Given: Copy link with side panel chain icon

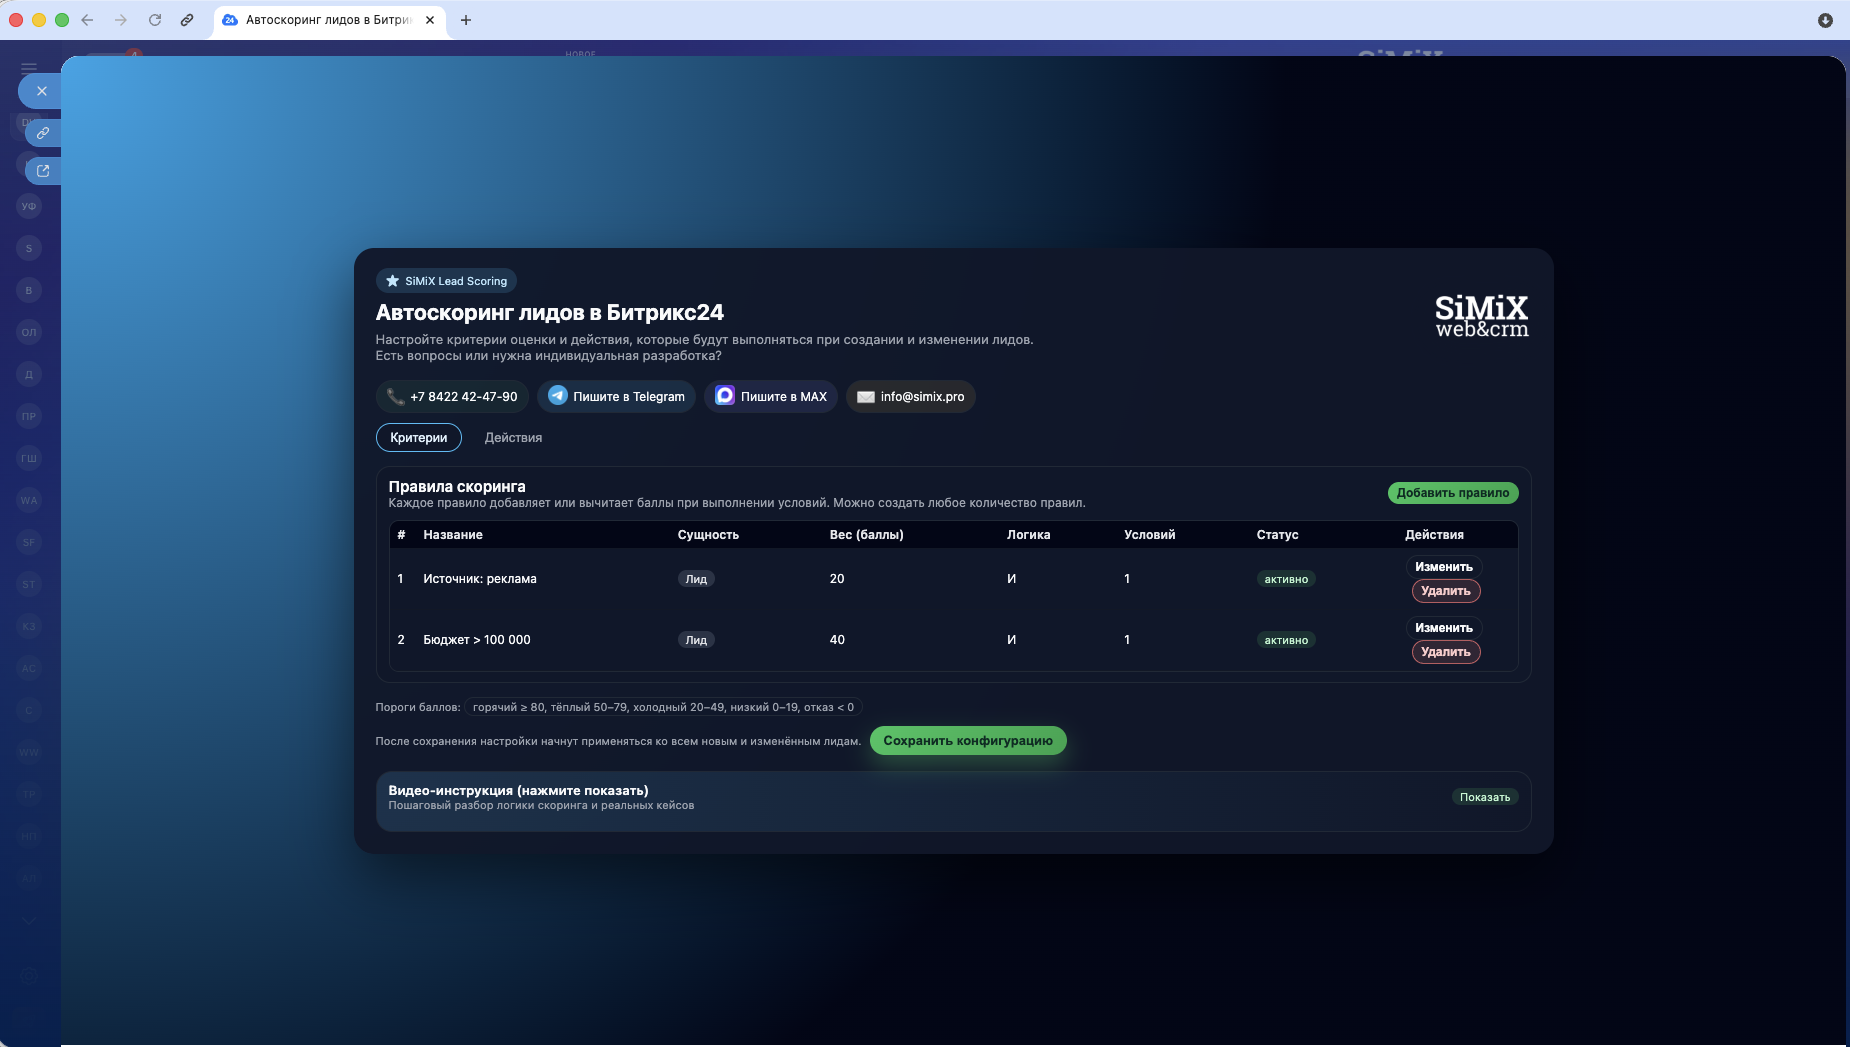Looking at the screenshot, I should pyautogui.click(x=43, y=133).
